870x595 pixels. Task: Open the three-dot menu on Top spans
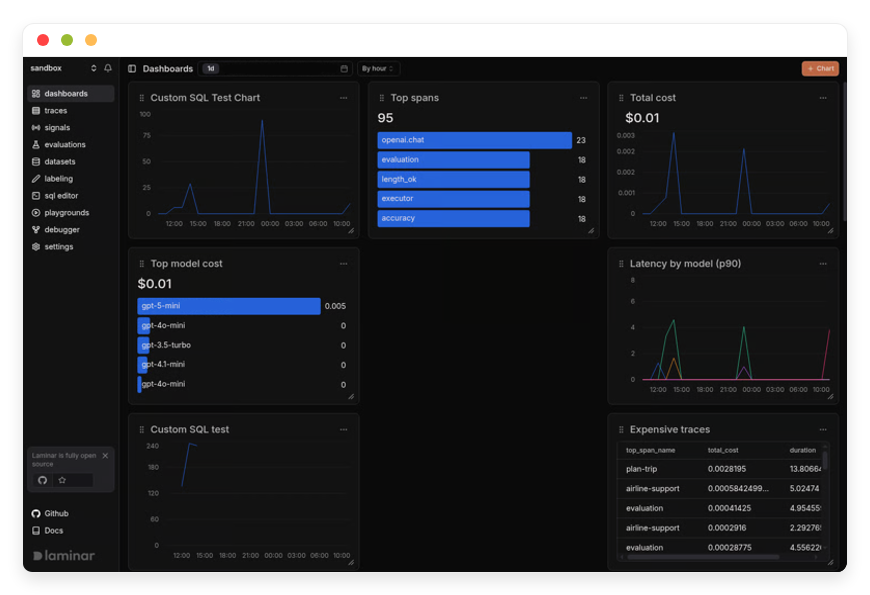pos(583,98)
